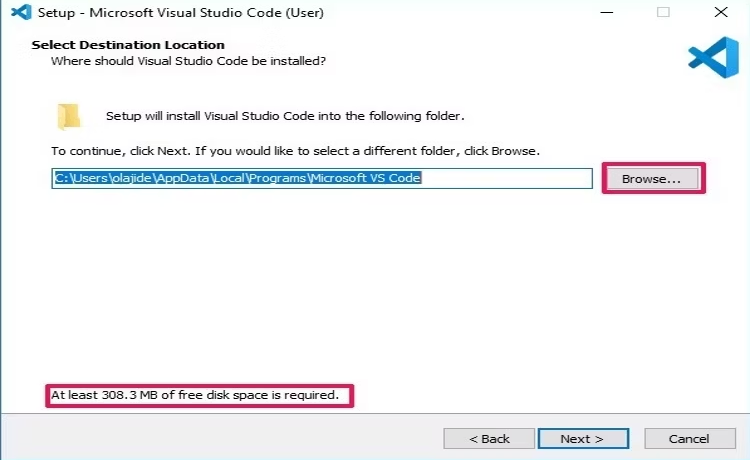Screen dimensions: 750x460
Task: Click the 308.3 MB free disk space notice
Action: tap(195, 395)
